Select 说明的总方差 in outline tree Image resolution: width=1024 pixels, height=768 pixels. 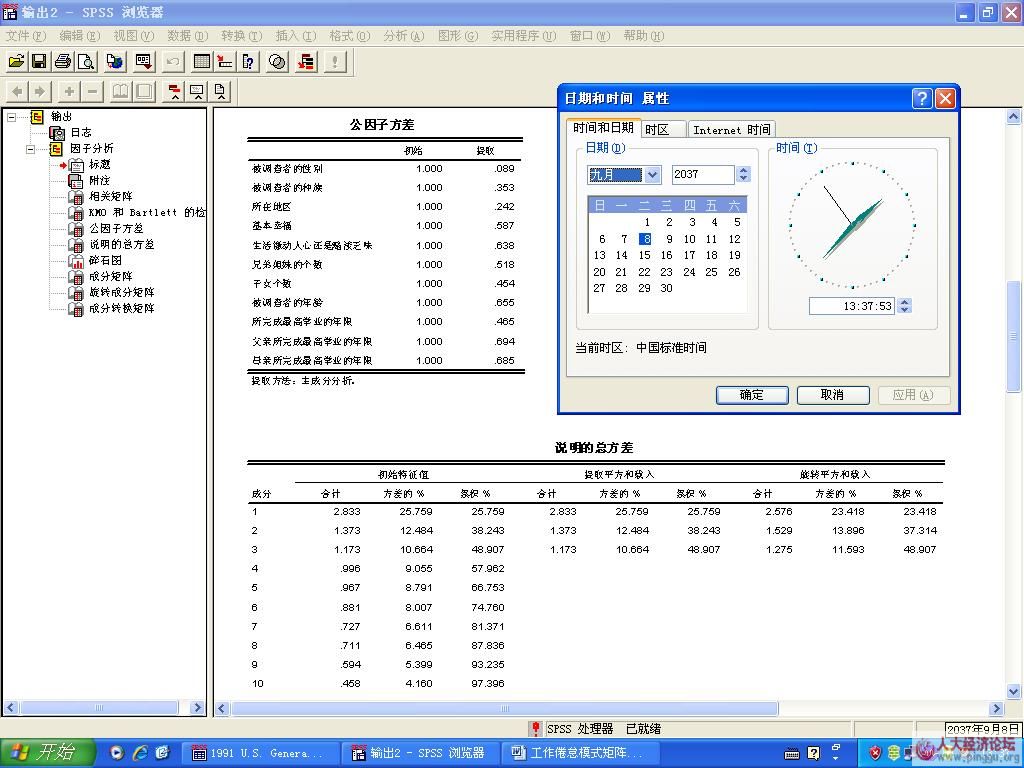(x=121, y=244)
